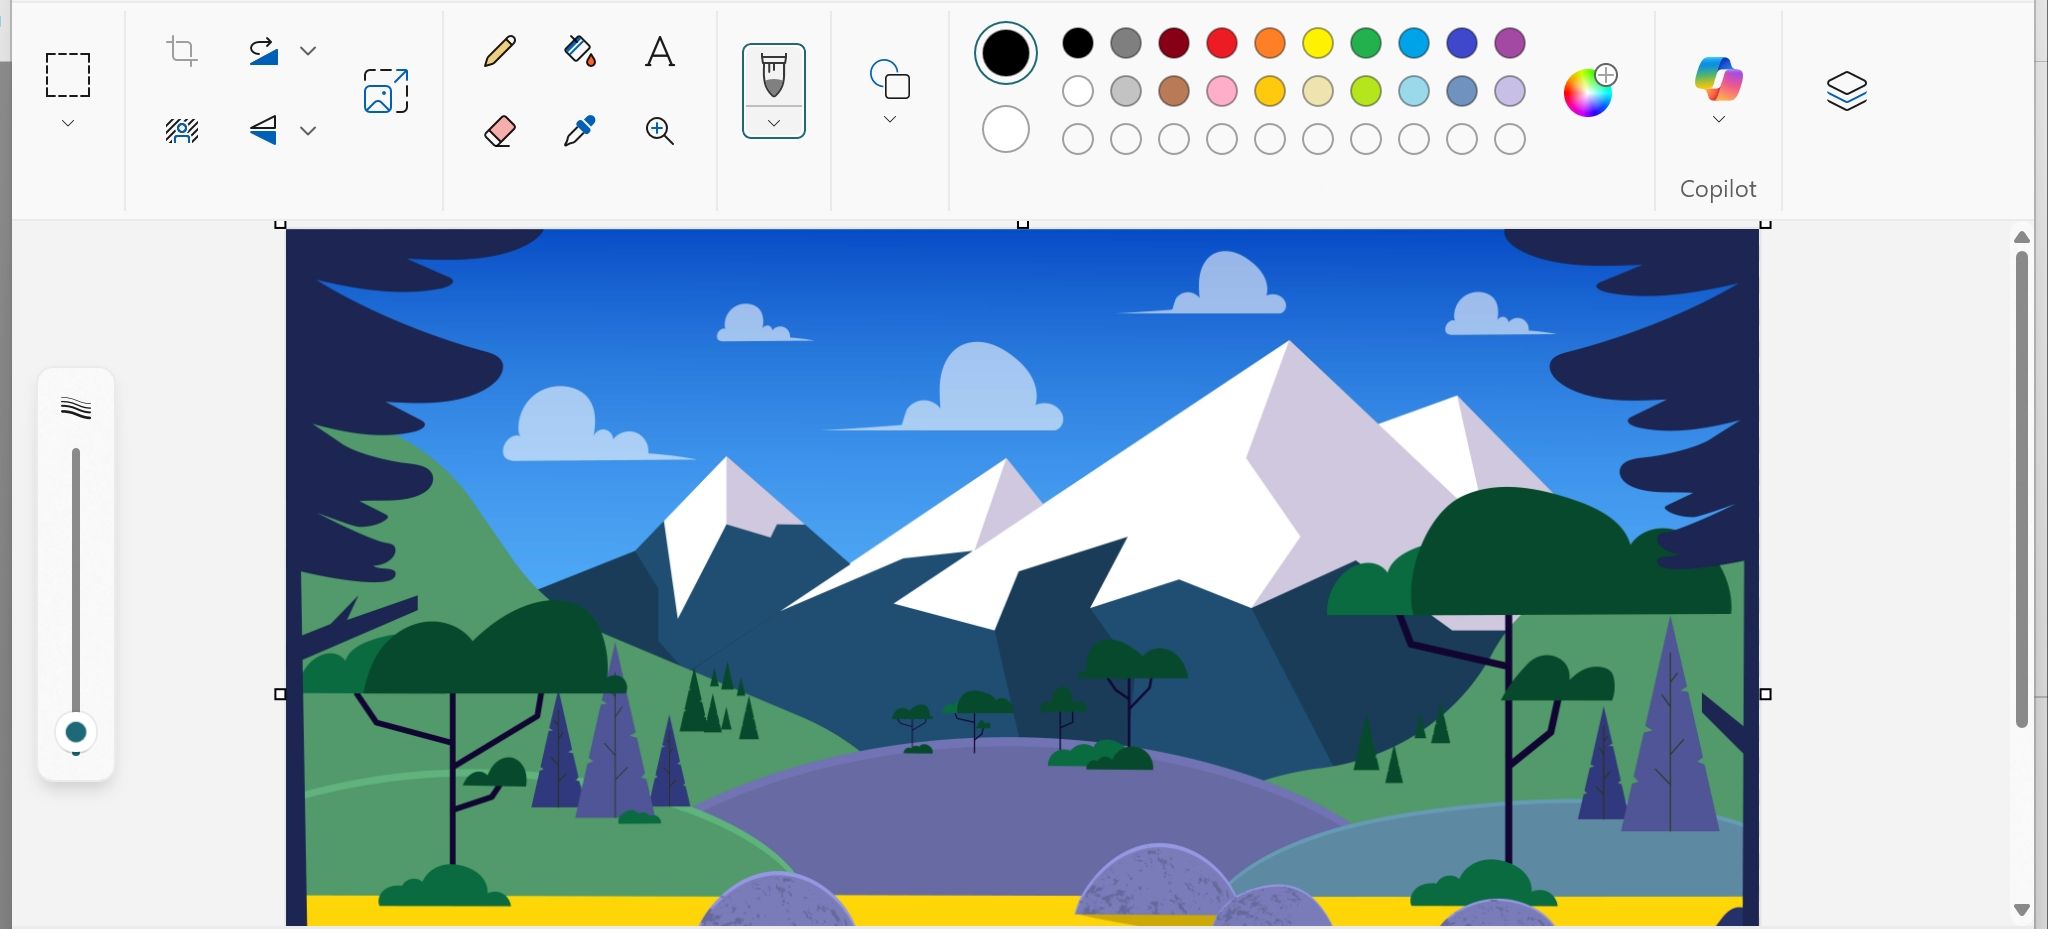Pick the pink color swatch
The width and height of the screenshot is (2048, 929).
pyautogui.click(x=1222, y=91)
